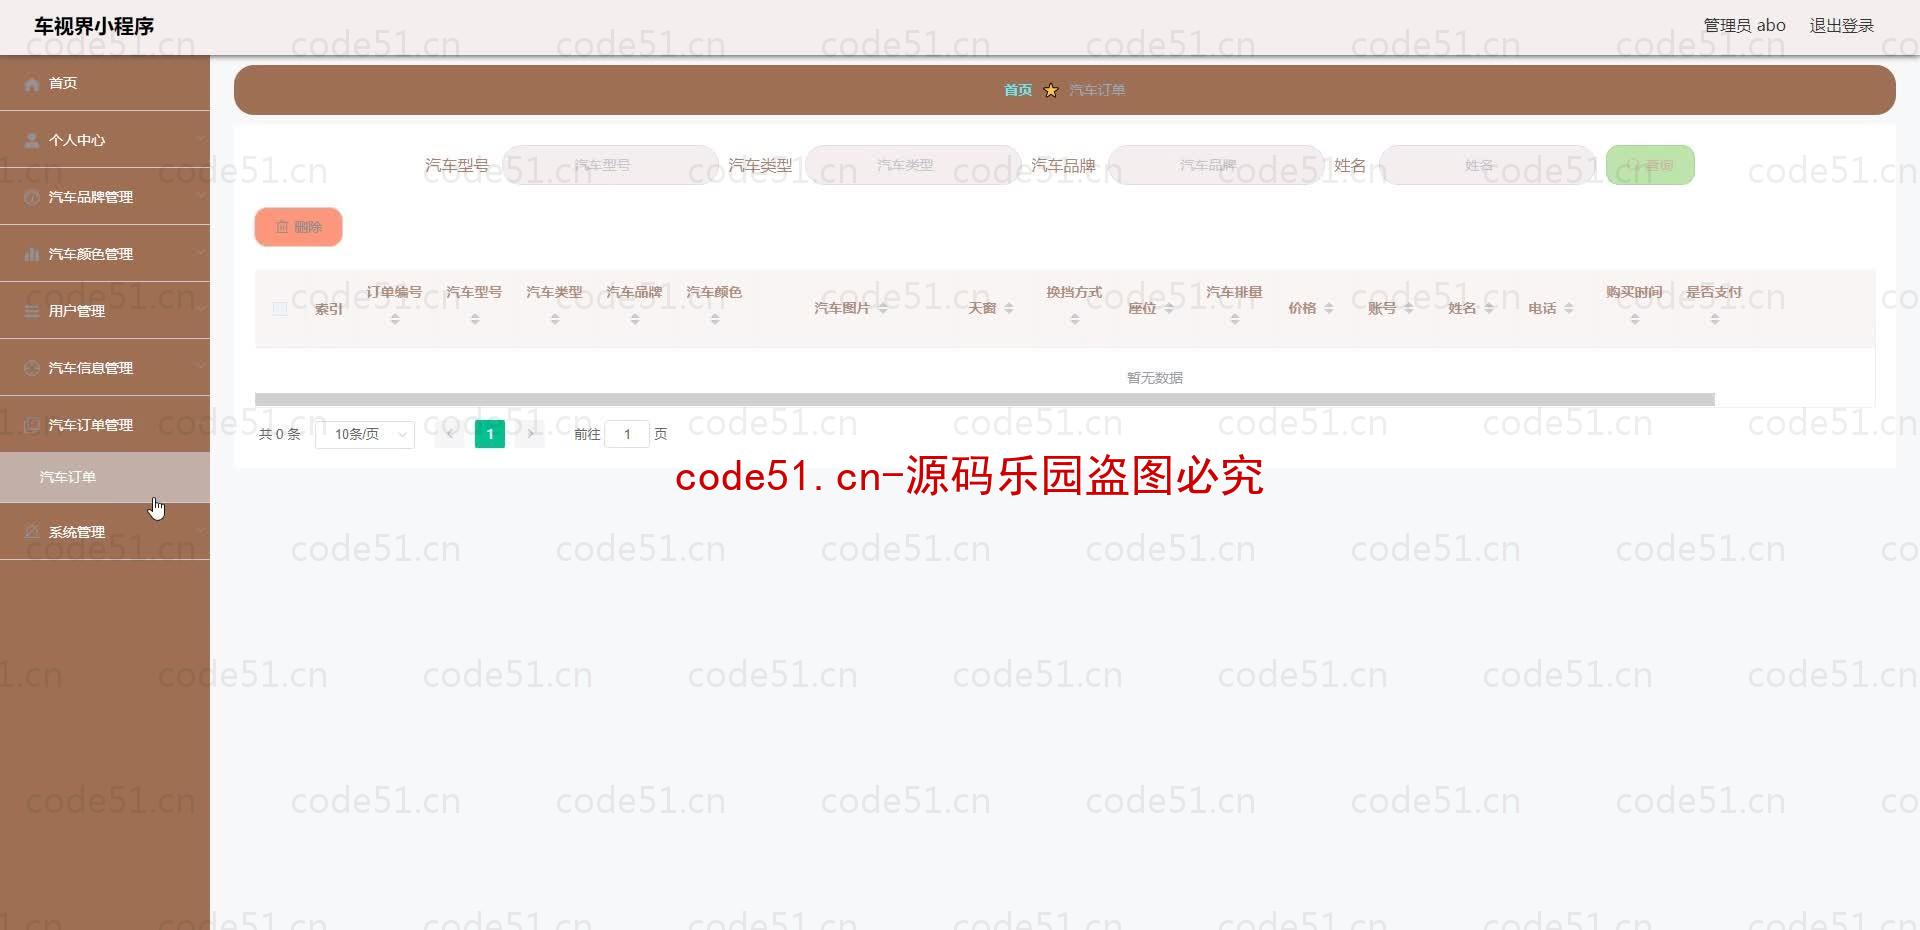Click the 暂无数据 empty table text
1920x930 pixels.
1155,378
